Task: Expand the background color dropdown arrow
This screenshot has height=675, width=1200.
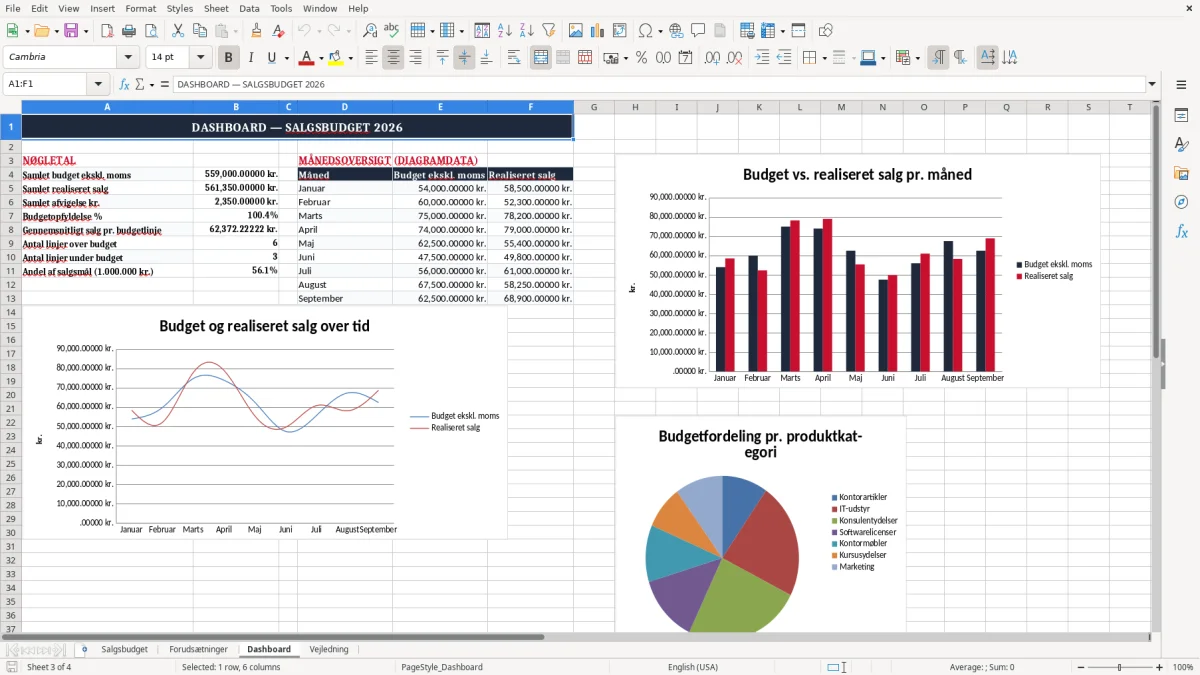Action: (x=351, y=58)
